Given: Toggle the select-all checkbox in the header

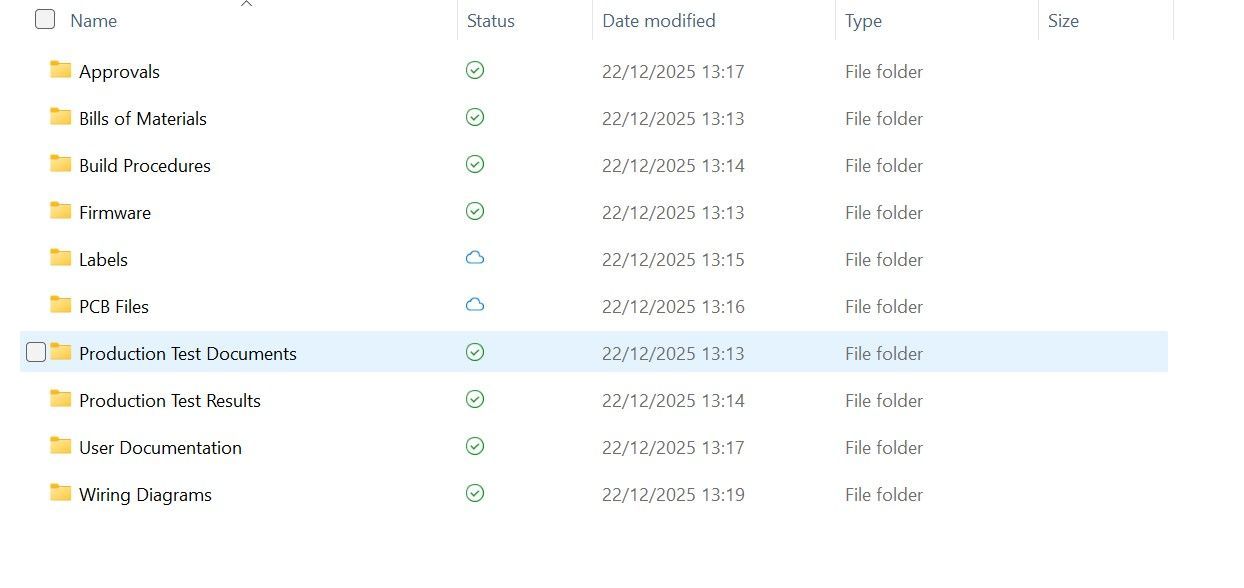Looking at the screenshot, I should pos(44,19).
